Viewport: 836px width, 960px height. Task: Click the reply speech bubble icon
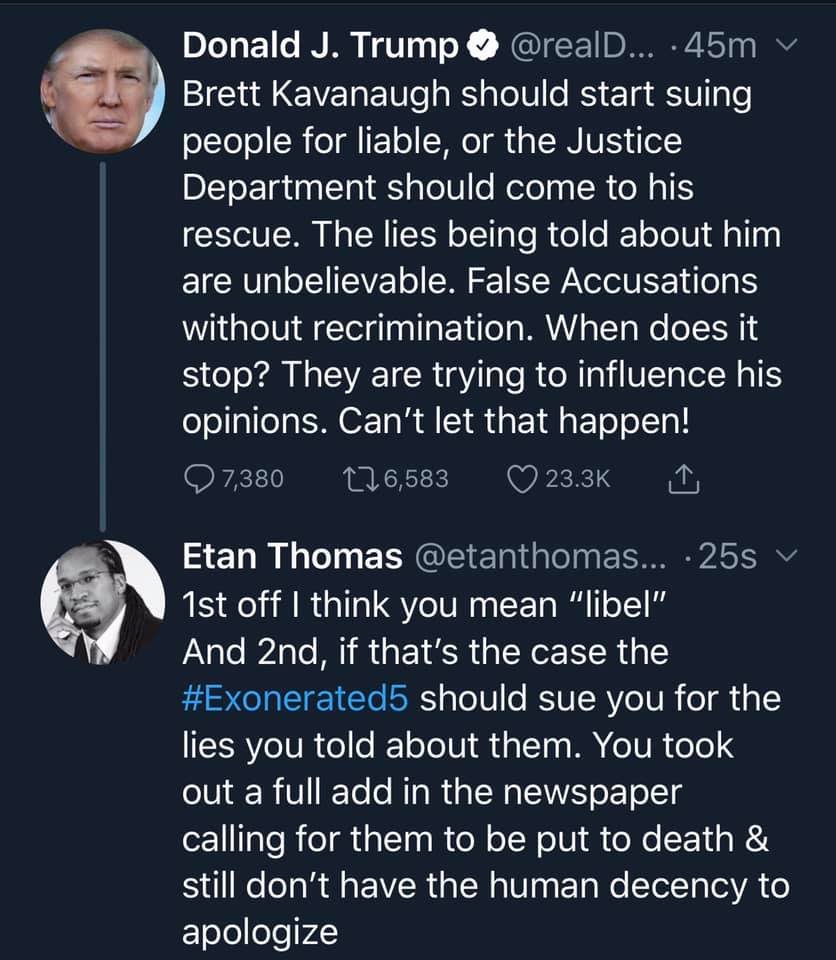click(199, 480)
